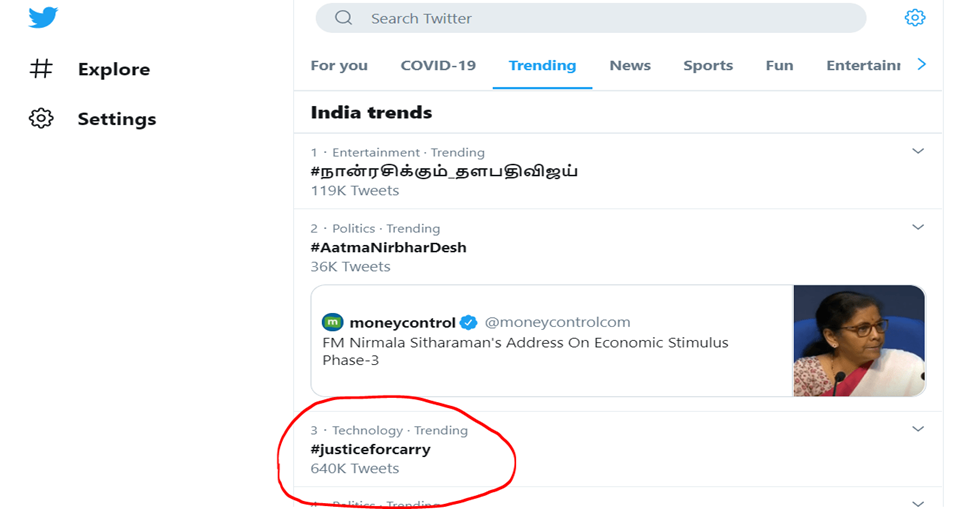Click the search magnifier icon
Image resolution: width=975 pixels, height=509 pixels.
click(343, 18)
